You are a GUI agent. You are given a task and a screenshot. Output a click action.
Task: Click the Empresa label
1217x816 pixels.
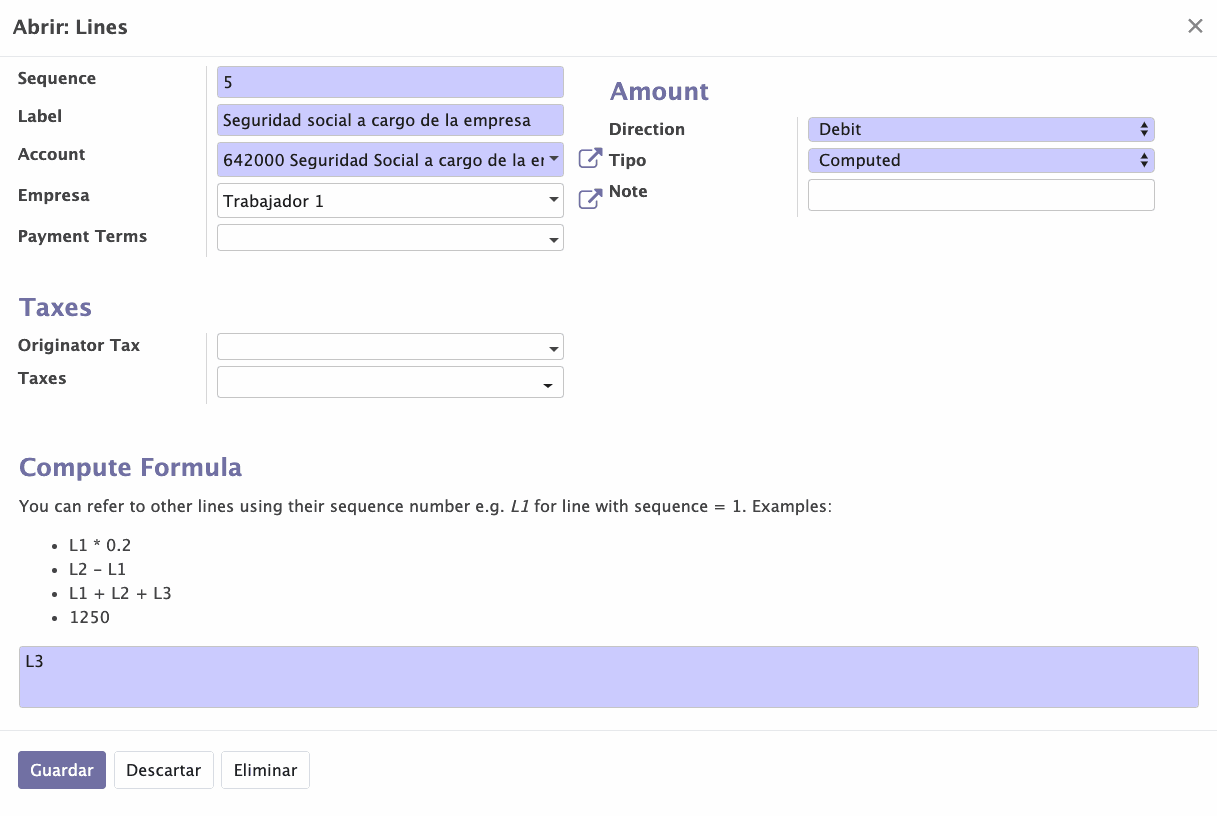coord(54,195)
